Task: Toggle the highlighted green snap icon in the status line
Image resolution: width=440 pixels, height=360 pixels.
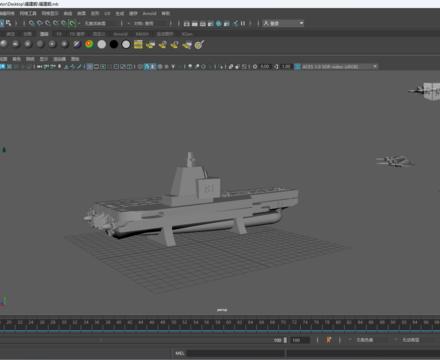Action: click(x=72, y=23)
